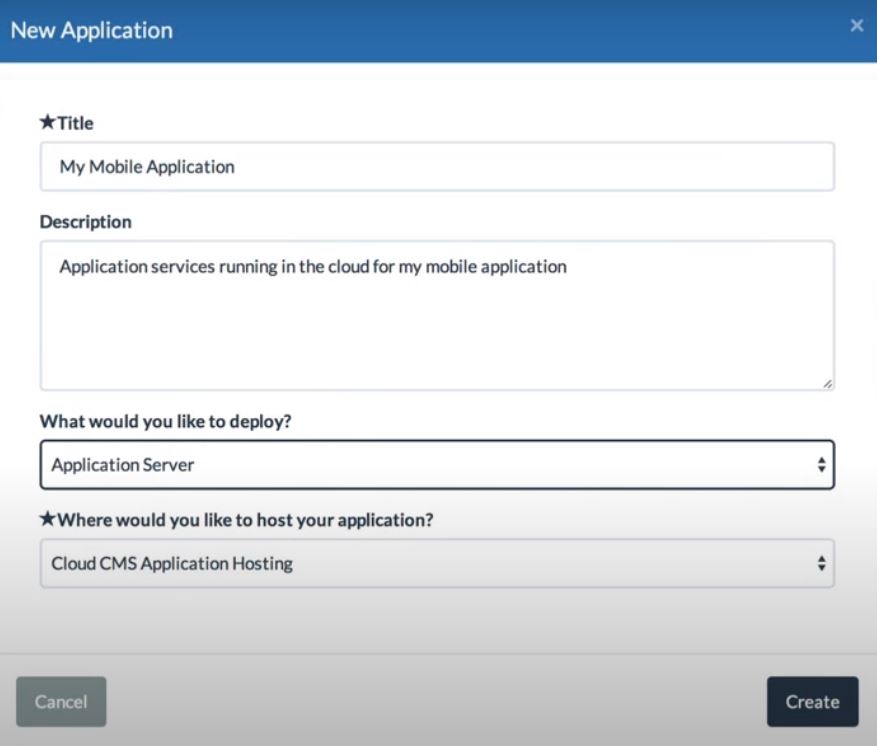Click the up-down arrows on Application Server dropdown
The height and width of the screenshot is (746, 877).
point(821,465)
